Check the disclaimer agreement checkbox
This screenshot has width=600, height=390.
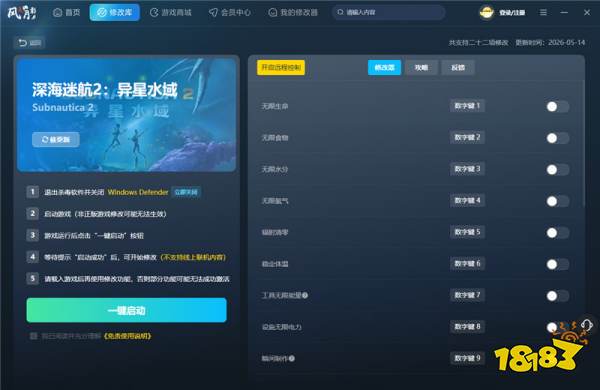(x=33, y=336)
